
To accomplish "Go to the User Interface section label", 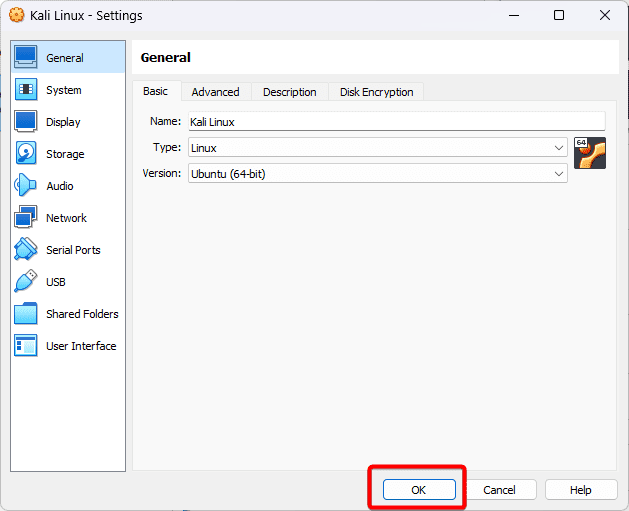I will click(81, 346).
